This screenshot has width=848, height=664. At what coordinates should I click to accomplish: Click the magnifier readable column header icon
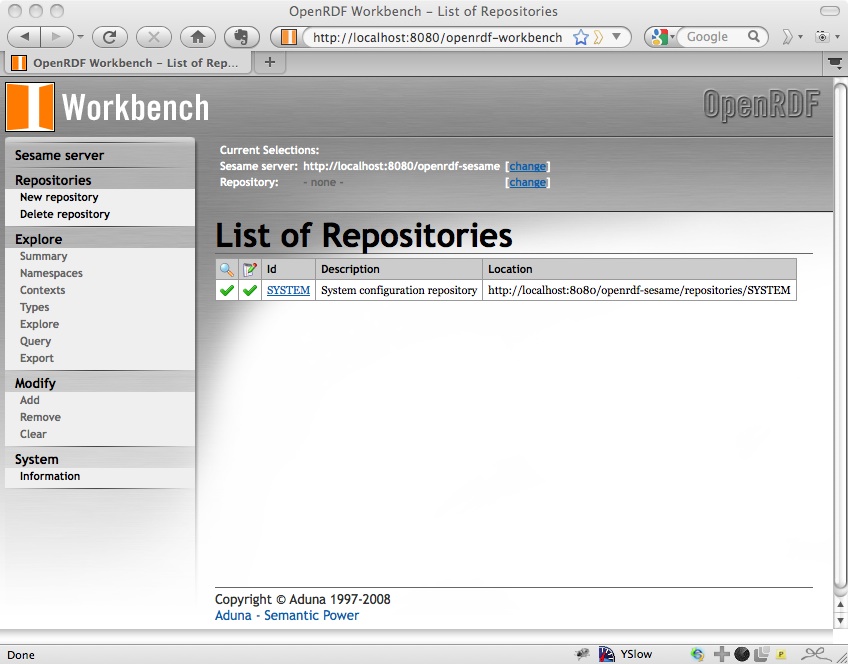[x=227, y=269]
